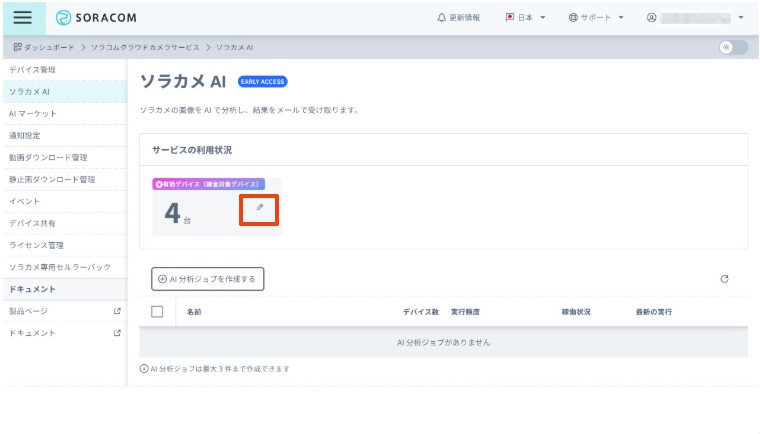The height and width of the screenshot is (434, 760).
Task: Click the AI 分析ジョブがありません message
Action: tap(443, 343)
